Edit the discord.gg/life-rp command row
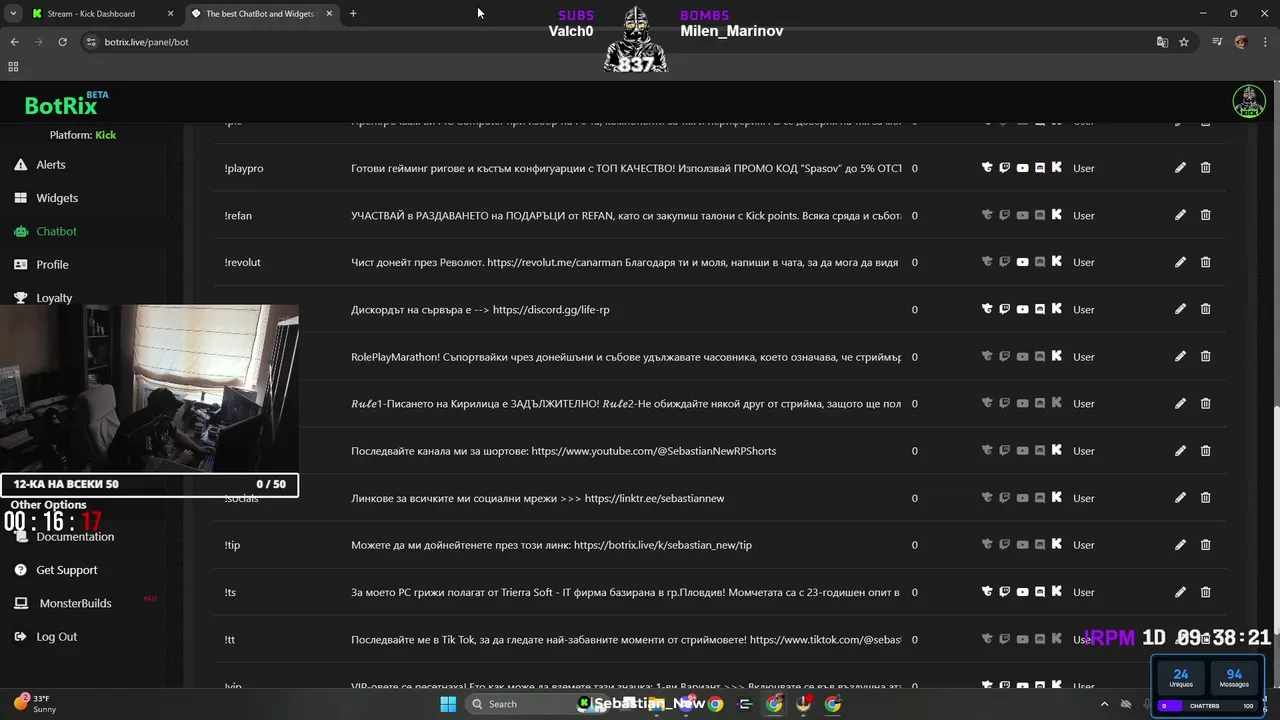Screen dimensions: 1280x720 [x=1180, y=309]
